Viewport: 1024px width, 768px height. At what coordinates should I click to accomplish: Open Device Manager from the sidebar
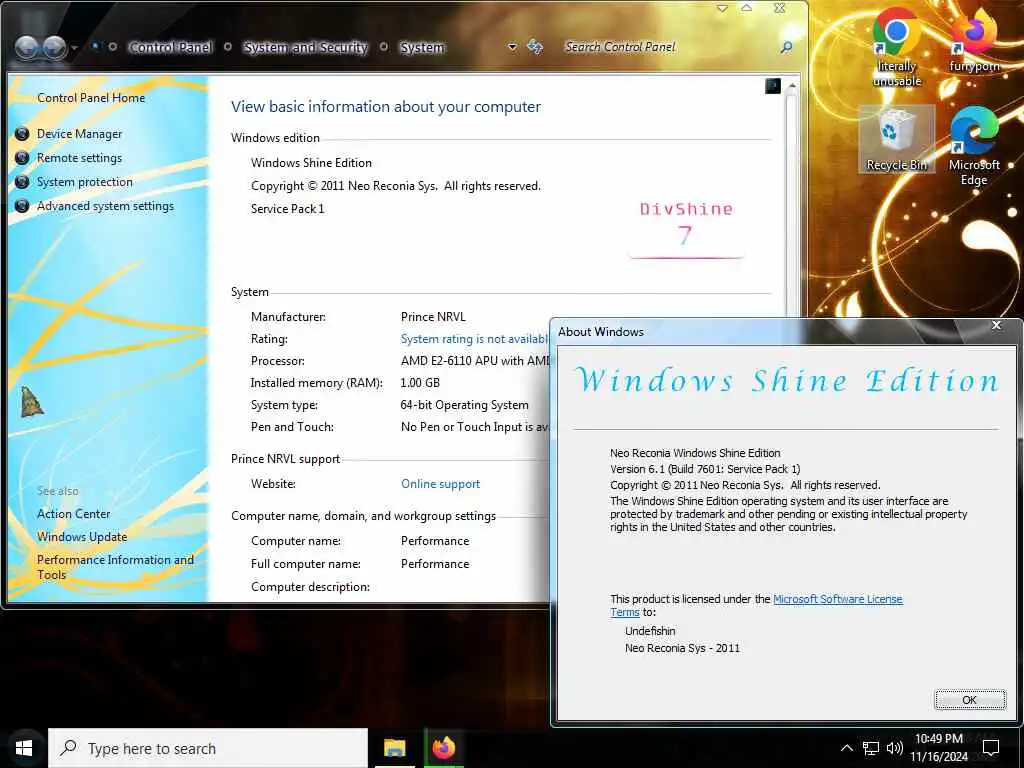pos(79,134)
